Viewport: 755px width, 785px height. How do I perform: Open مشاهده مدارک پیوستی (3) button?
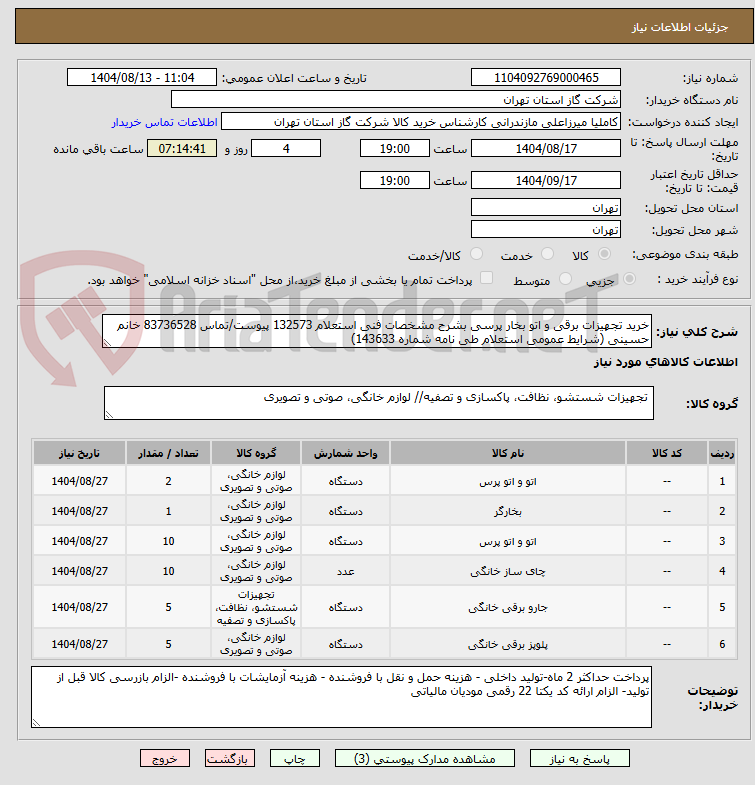(x=425, y=758)
